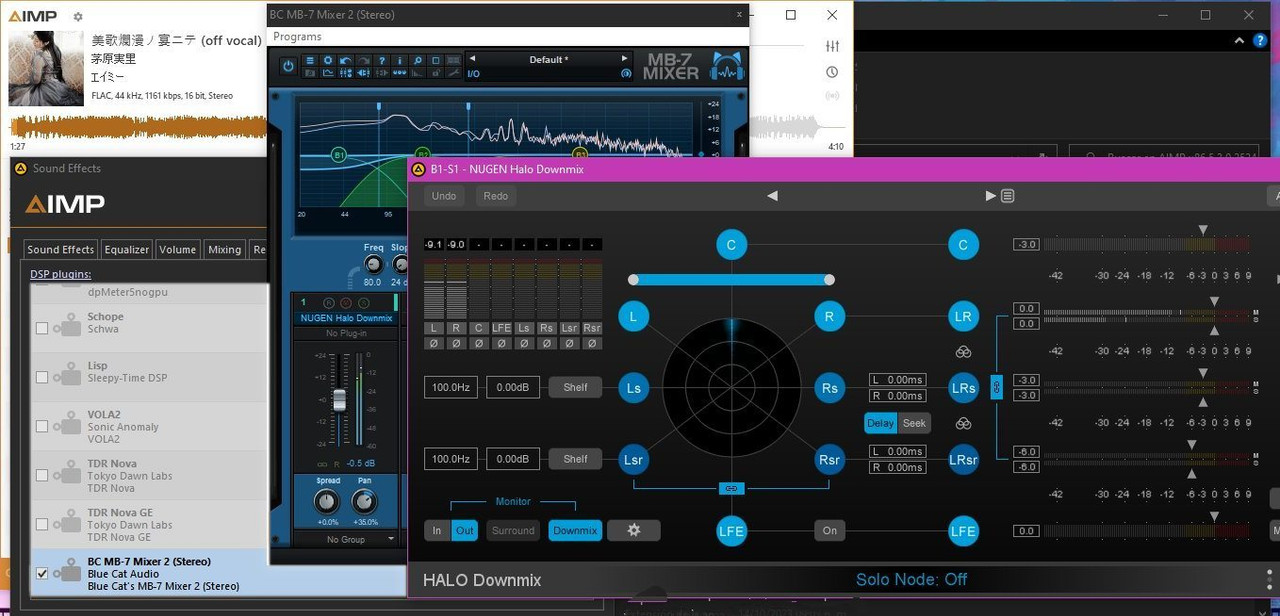
Task: Select the Rs input channel node
Action: [829, 388]
